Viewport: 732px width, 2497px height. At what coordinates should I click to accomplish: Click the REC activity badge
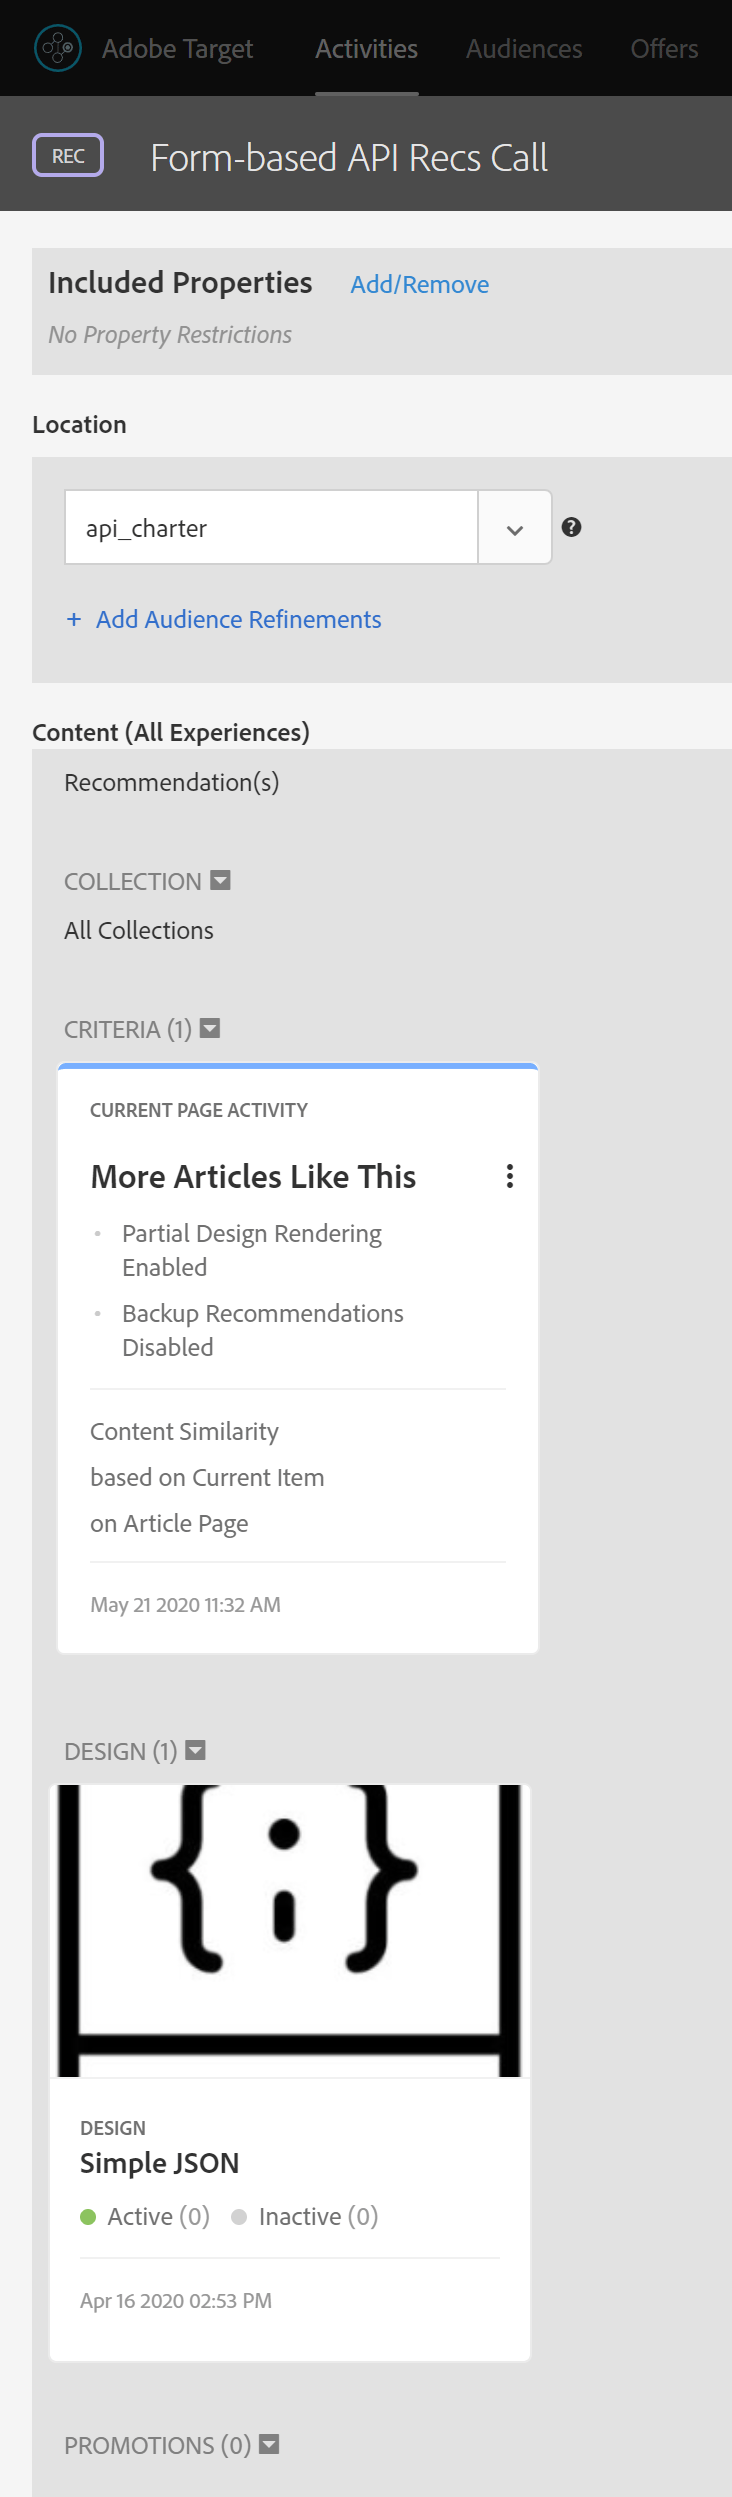click(67, 155)
